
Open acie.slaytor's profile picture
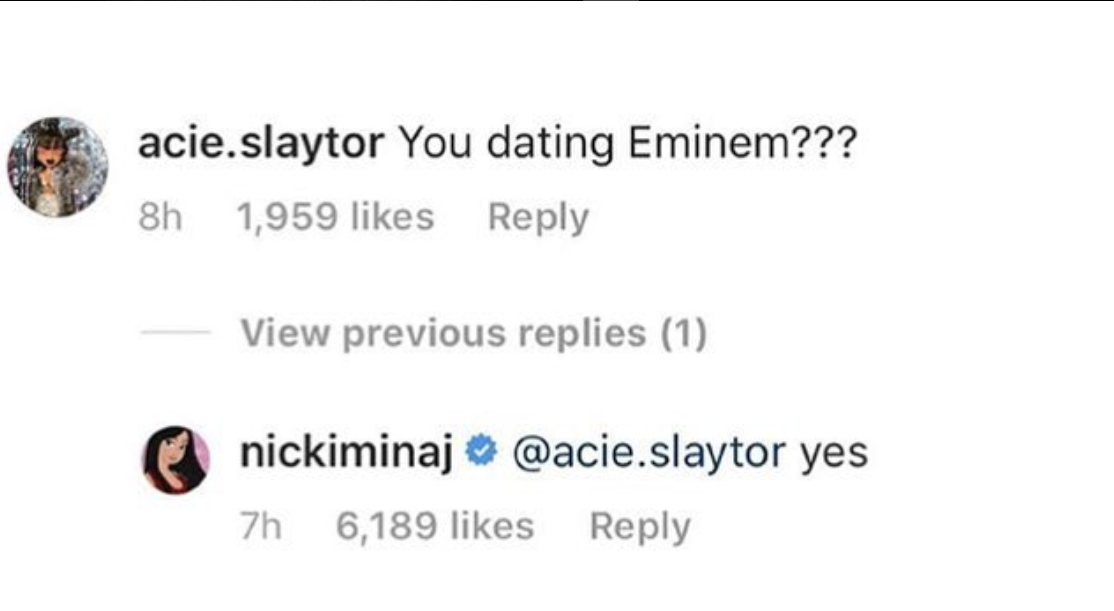[57, 167]
